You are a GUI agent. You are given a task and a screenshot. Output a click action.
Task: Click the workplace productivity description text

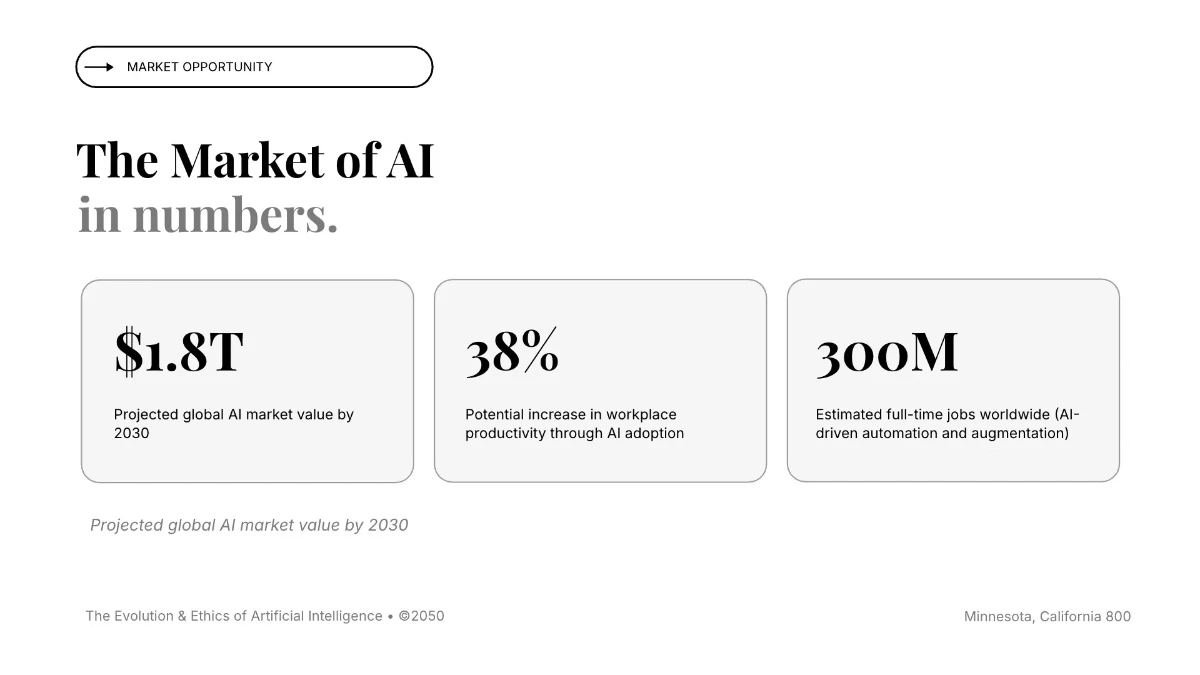pos(575,424)
